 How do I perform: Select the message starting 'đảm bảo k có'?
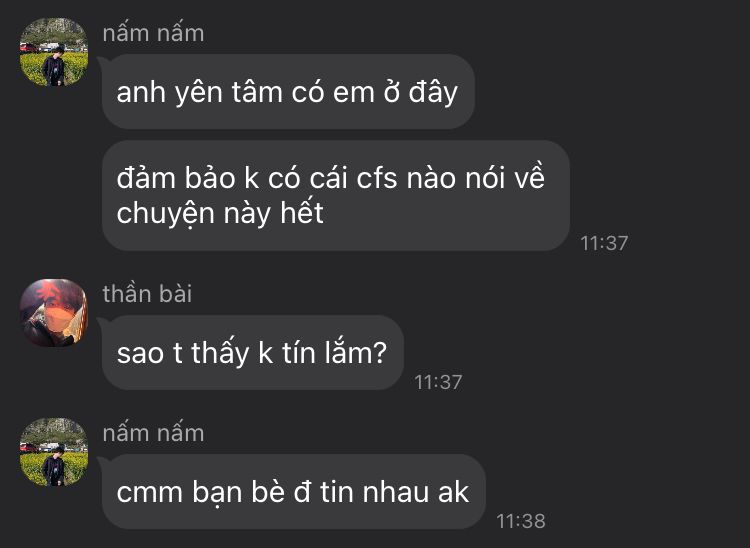click(336, 195)
